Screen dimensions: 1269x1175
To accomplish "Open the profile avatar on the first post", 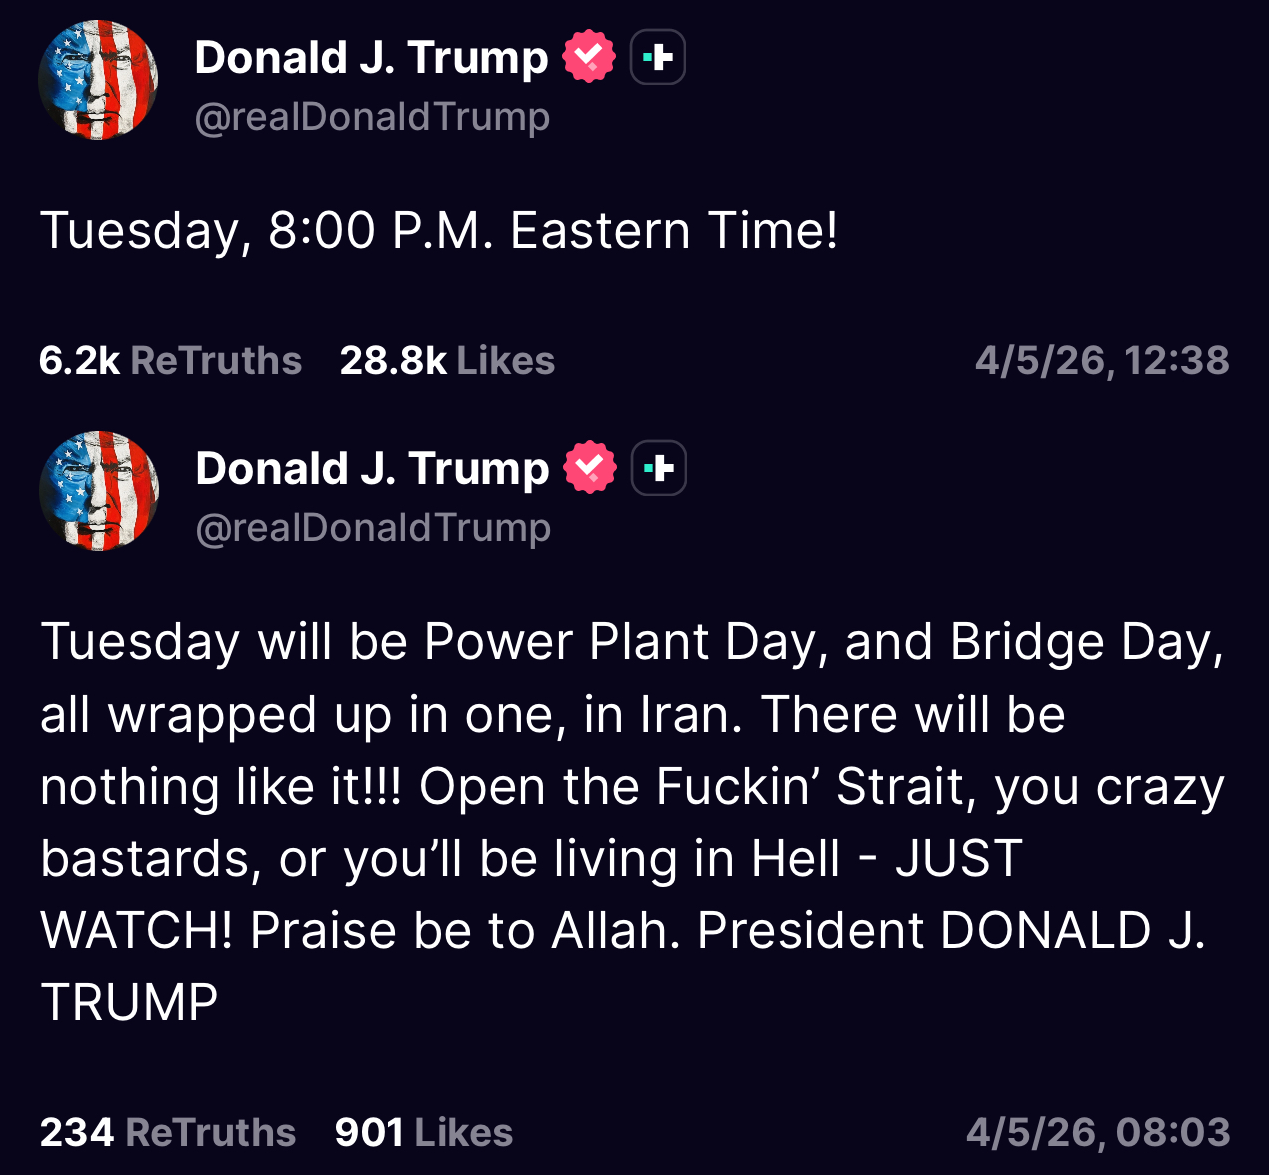I will [x=98, y=80].
